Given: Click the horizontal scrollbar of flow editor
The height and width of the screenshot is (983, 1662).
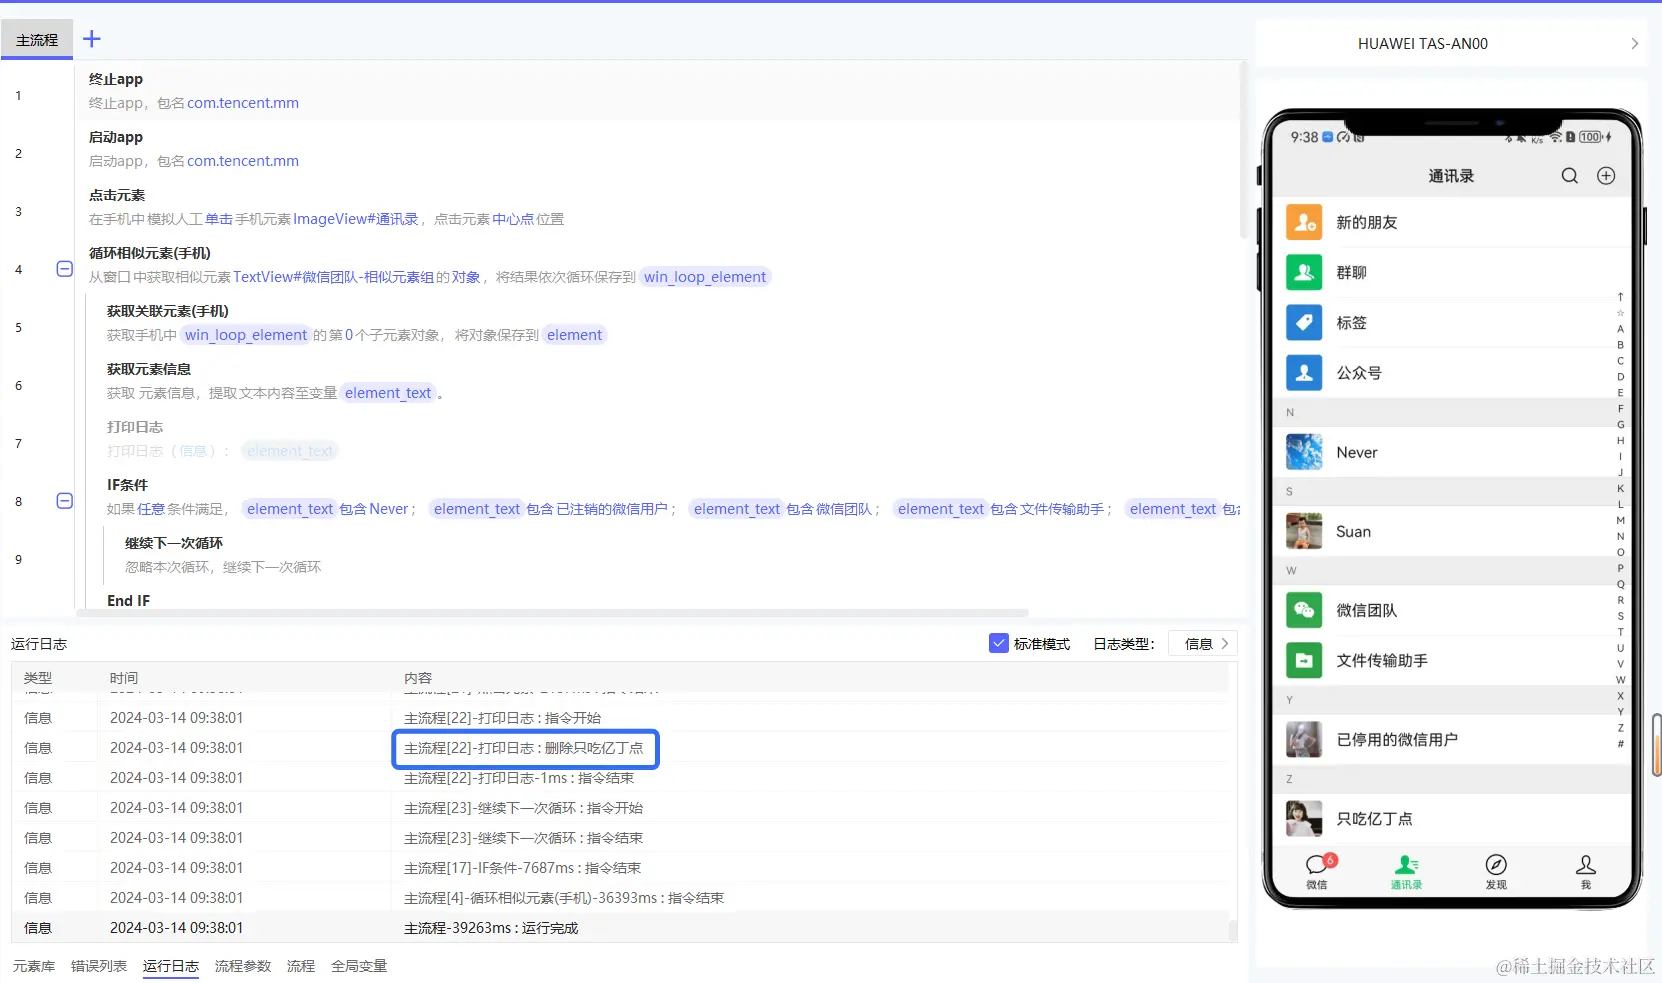Looking at the screenshot, I should pyautogui.click(x=552, y=612).
